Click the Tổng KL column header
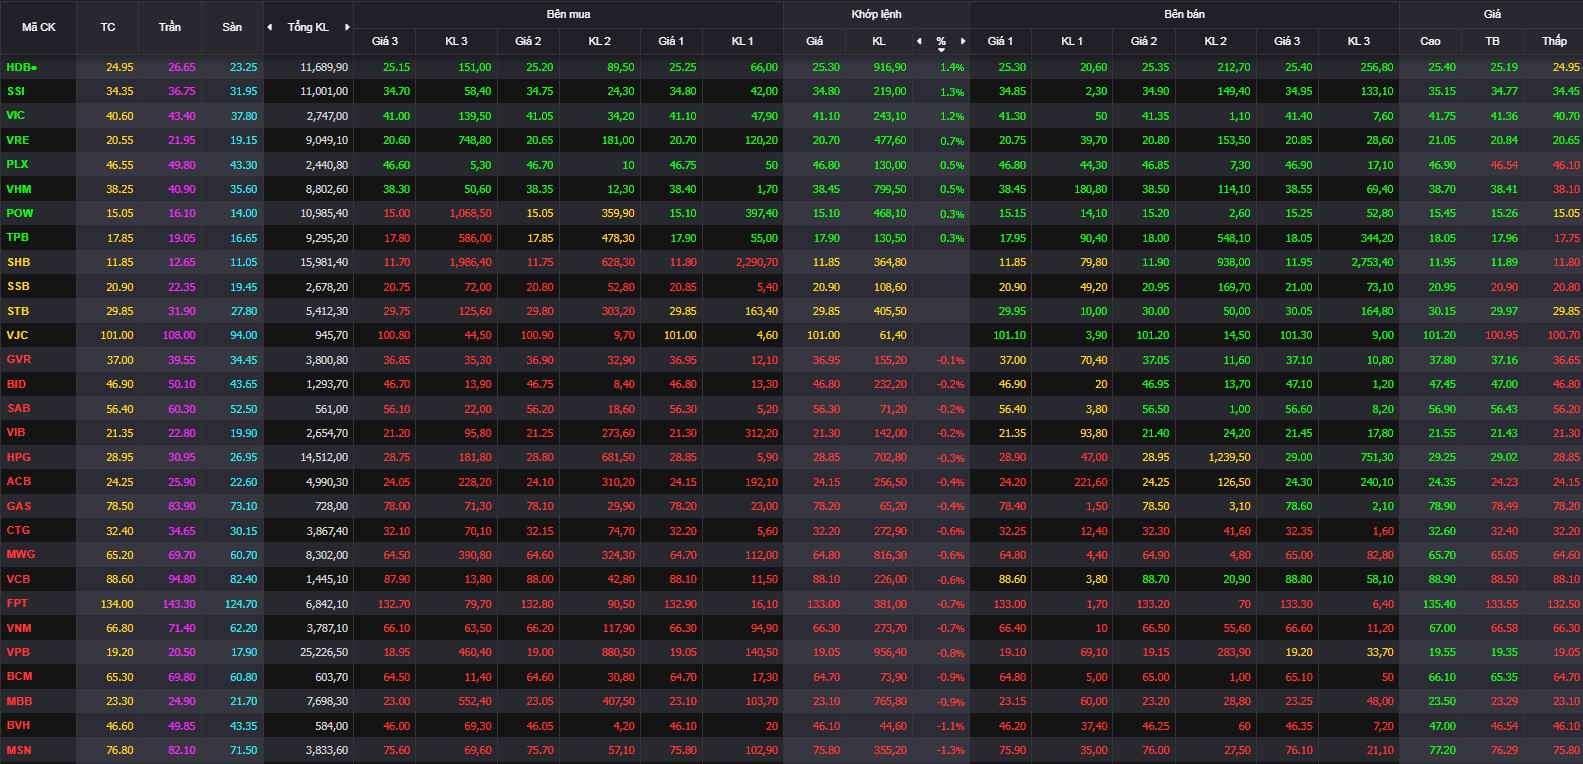1583x764 pixels. click(x=308, y=27)
